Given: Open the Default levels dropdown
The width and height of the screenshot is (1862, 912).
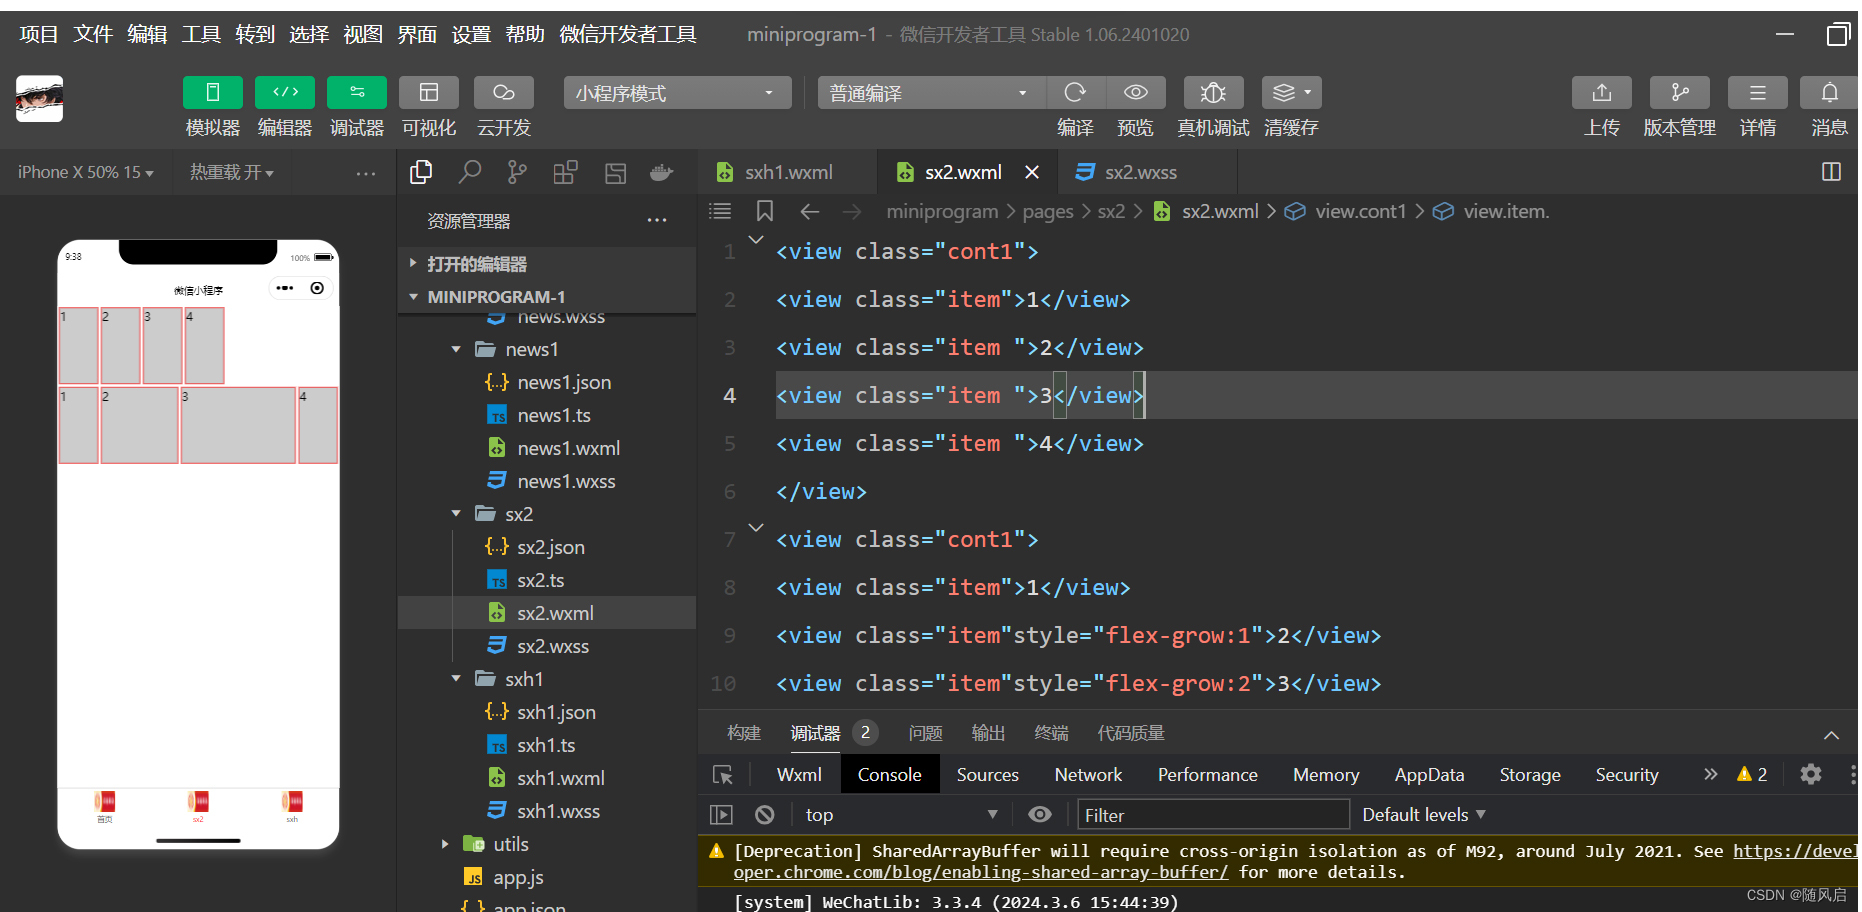Looking at the screenshot, I should pos(1424,815).
